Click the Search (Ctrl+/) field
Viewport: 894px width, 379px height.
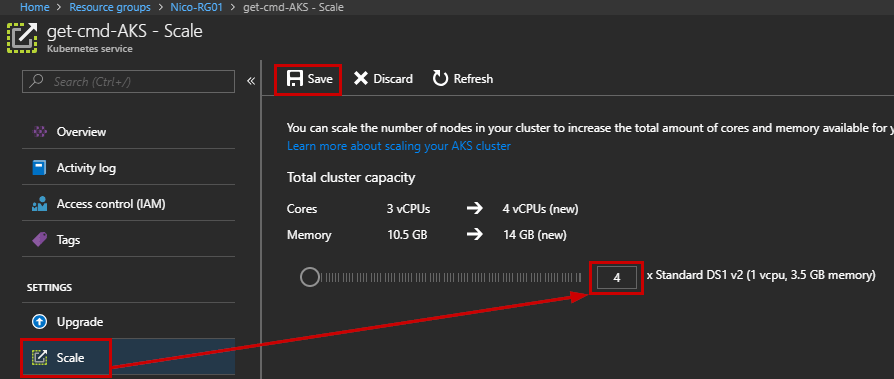[128, 81]
